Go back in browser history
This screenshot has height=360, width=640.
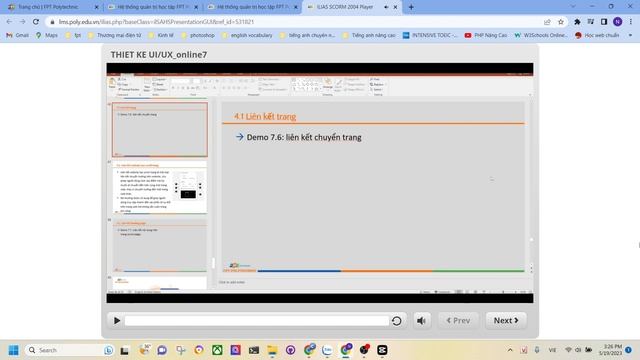[x=9, y=22]
